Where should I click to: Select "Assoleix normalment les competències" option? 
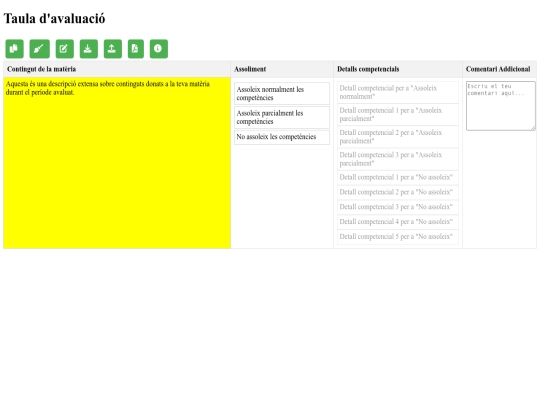(282, 93)
